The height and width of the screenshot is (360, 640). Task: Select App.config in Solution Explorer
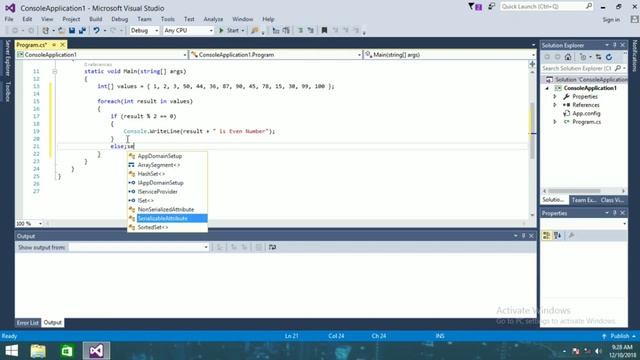[586, 113]
